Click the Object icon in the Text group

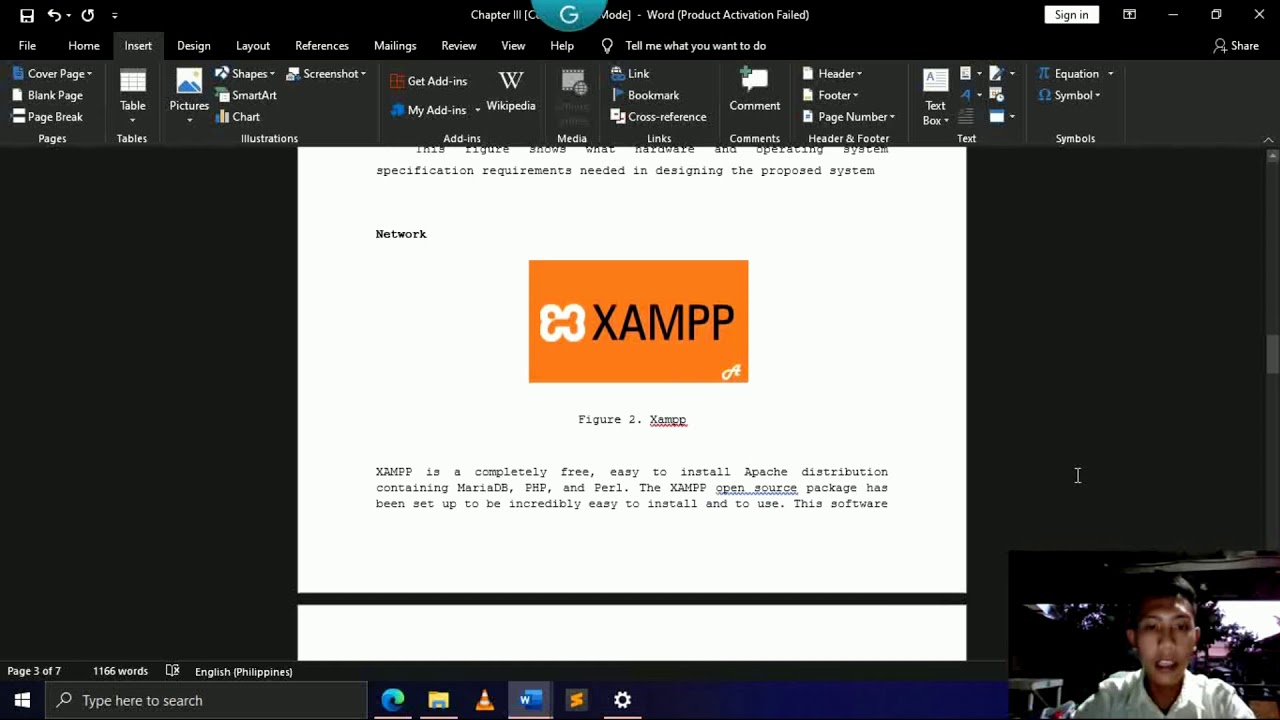[x=997, y=116]
